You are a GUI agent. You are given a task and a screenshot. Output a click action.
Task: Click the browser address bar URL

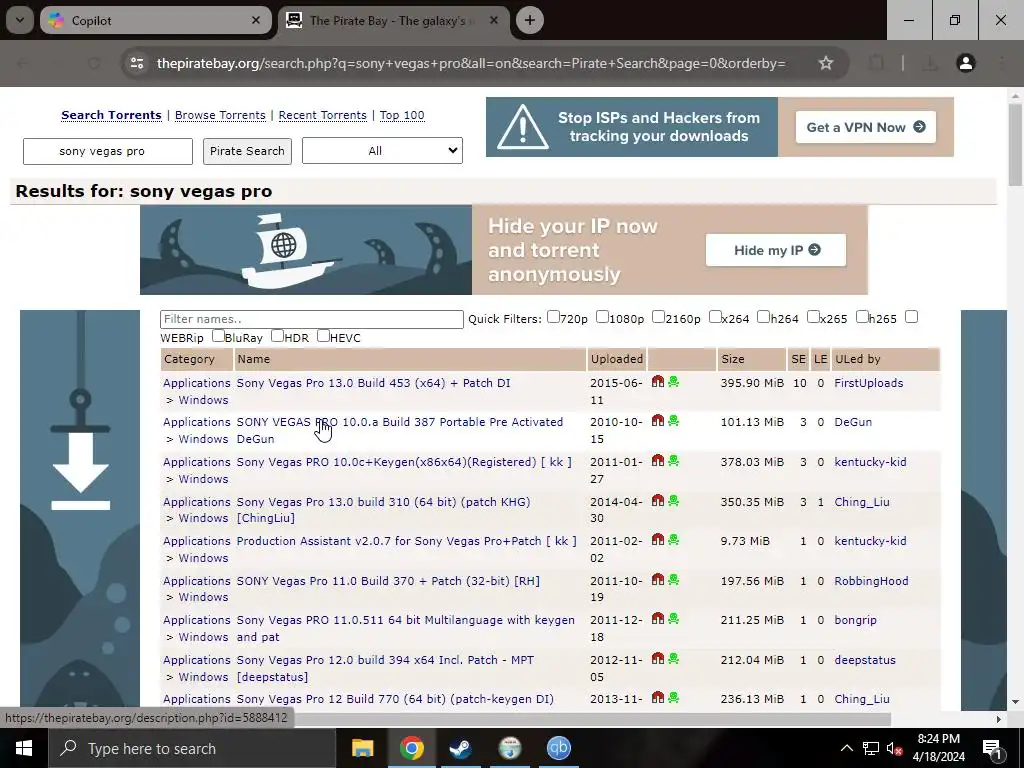471,63
